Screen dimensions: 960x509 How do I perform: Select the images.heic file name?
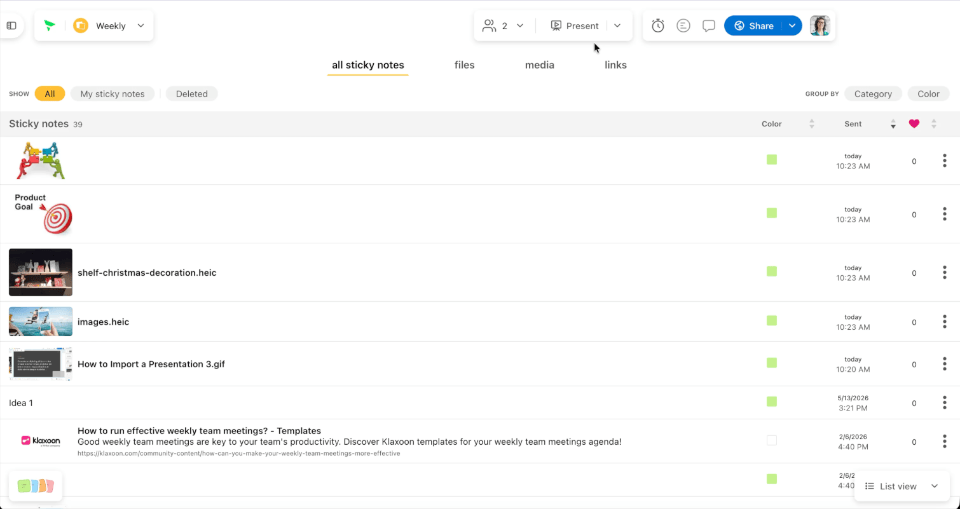coord(103,322)
